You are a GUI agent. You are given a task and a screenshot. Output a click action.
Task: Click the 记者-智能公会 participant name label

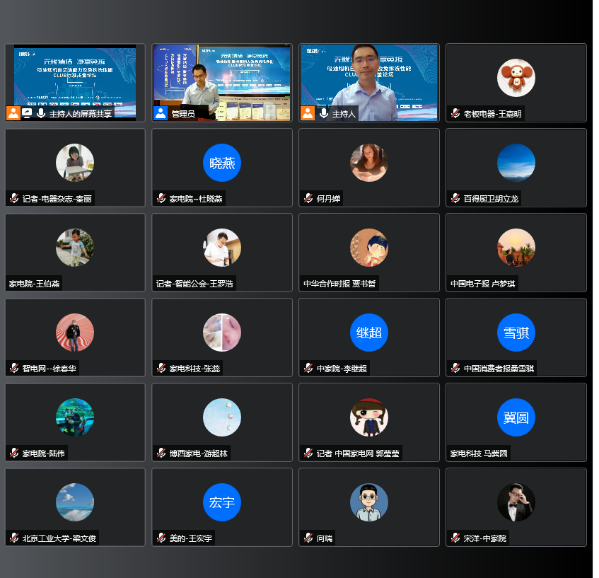[x=194, y=283]
